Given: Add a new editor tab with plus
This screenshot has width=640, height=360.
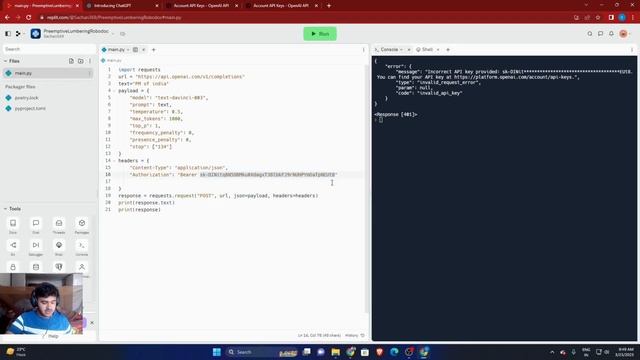Looking at the screenshot, I should 154,49.
